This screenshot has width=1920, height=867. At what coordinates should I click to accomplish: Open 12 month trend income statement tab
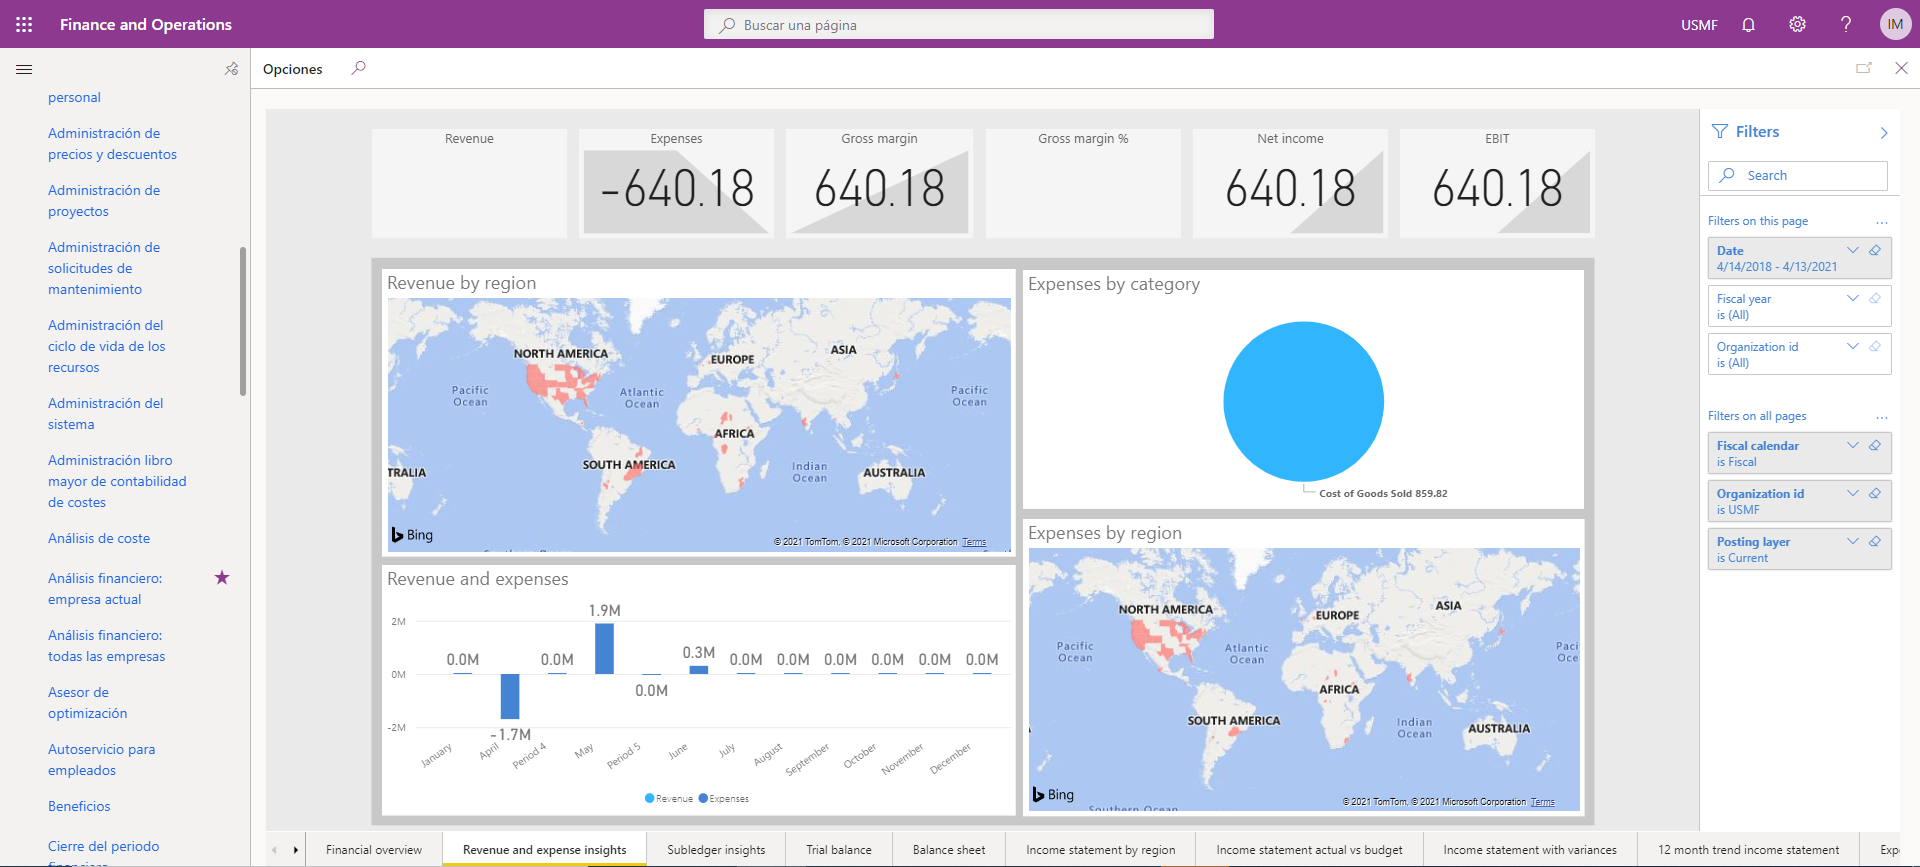pos(1748,850)
